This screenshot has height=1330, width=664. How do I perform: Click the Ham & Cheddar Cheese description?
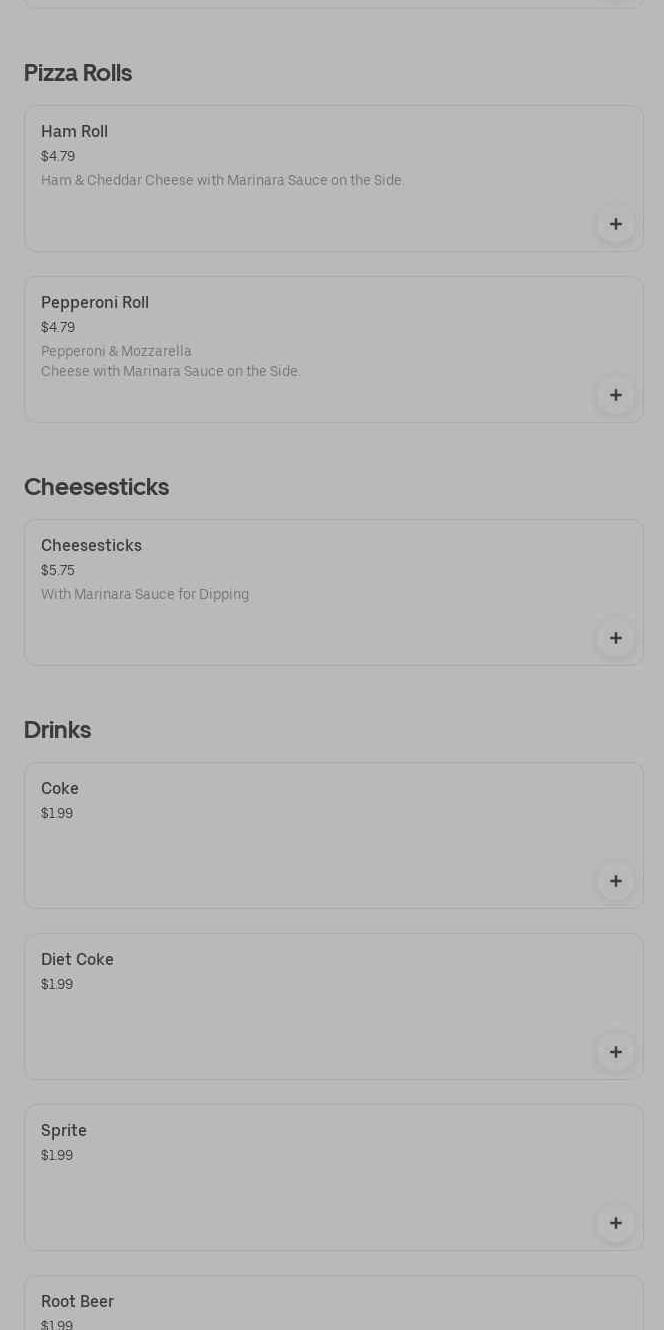point(222,181)
